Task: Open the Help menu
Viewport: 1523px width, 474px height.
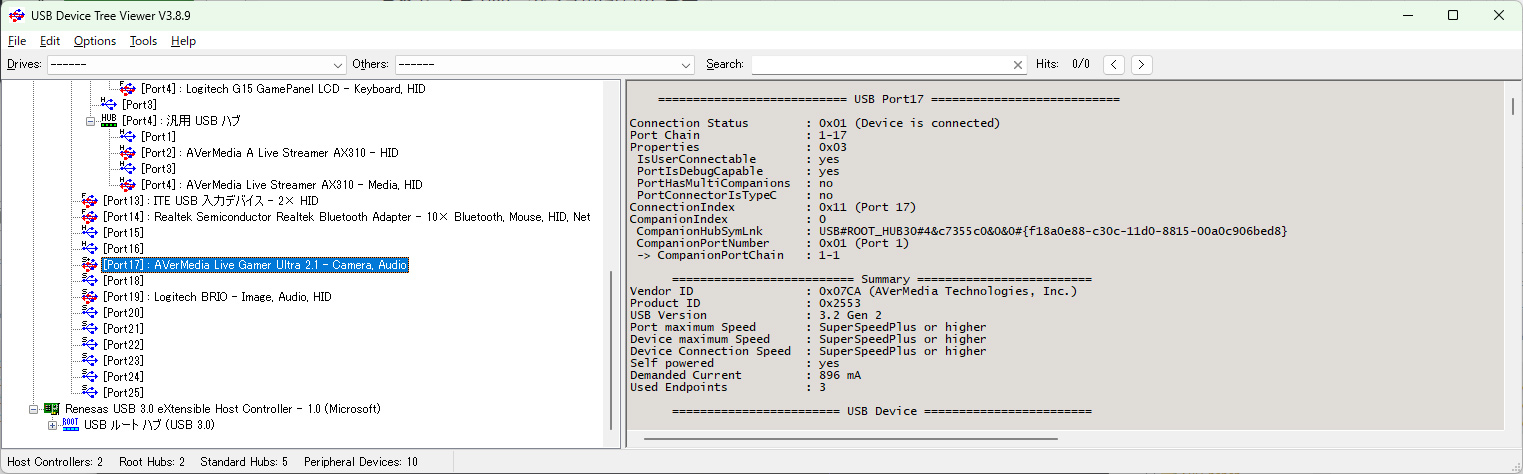Action: [183, 41]
